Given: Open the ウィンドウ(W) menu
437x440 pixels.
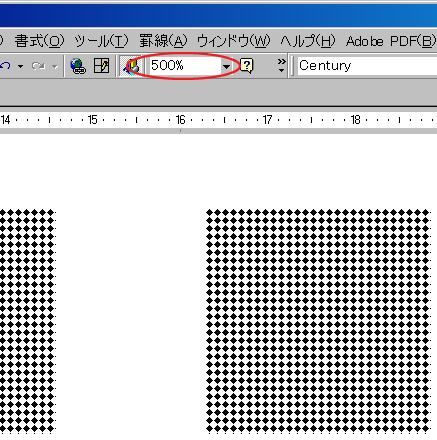Looking at the screenshot, I should pos(233,41).
